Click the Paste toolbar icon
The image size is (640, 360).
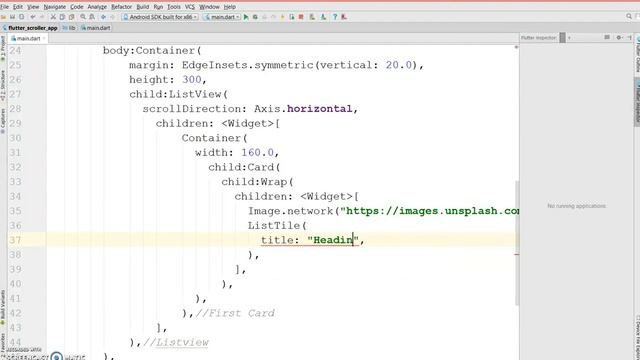[x=72, y=17]
